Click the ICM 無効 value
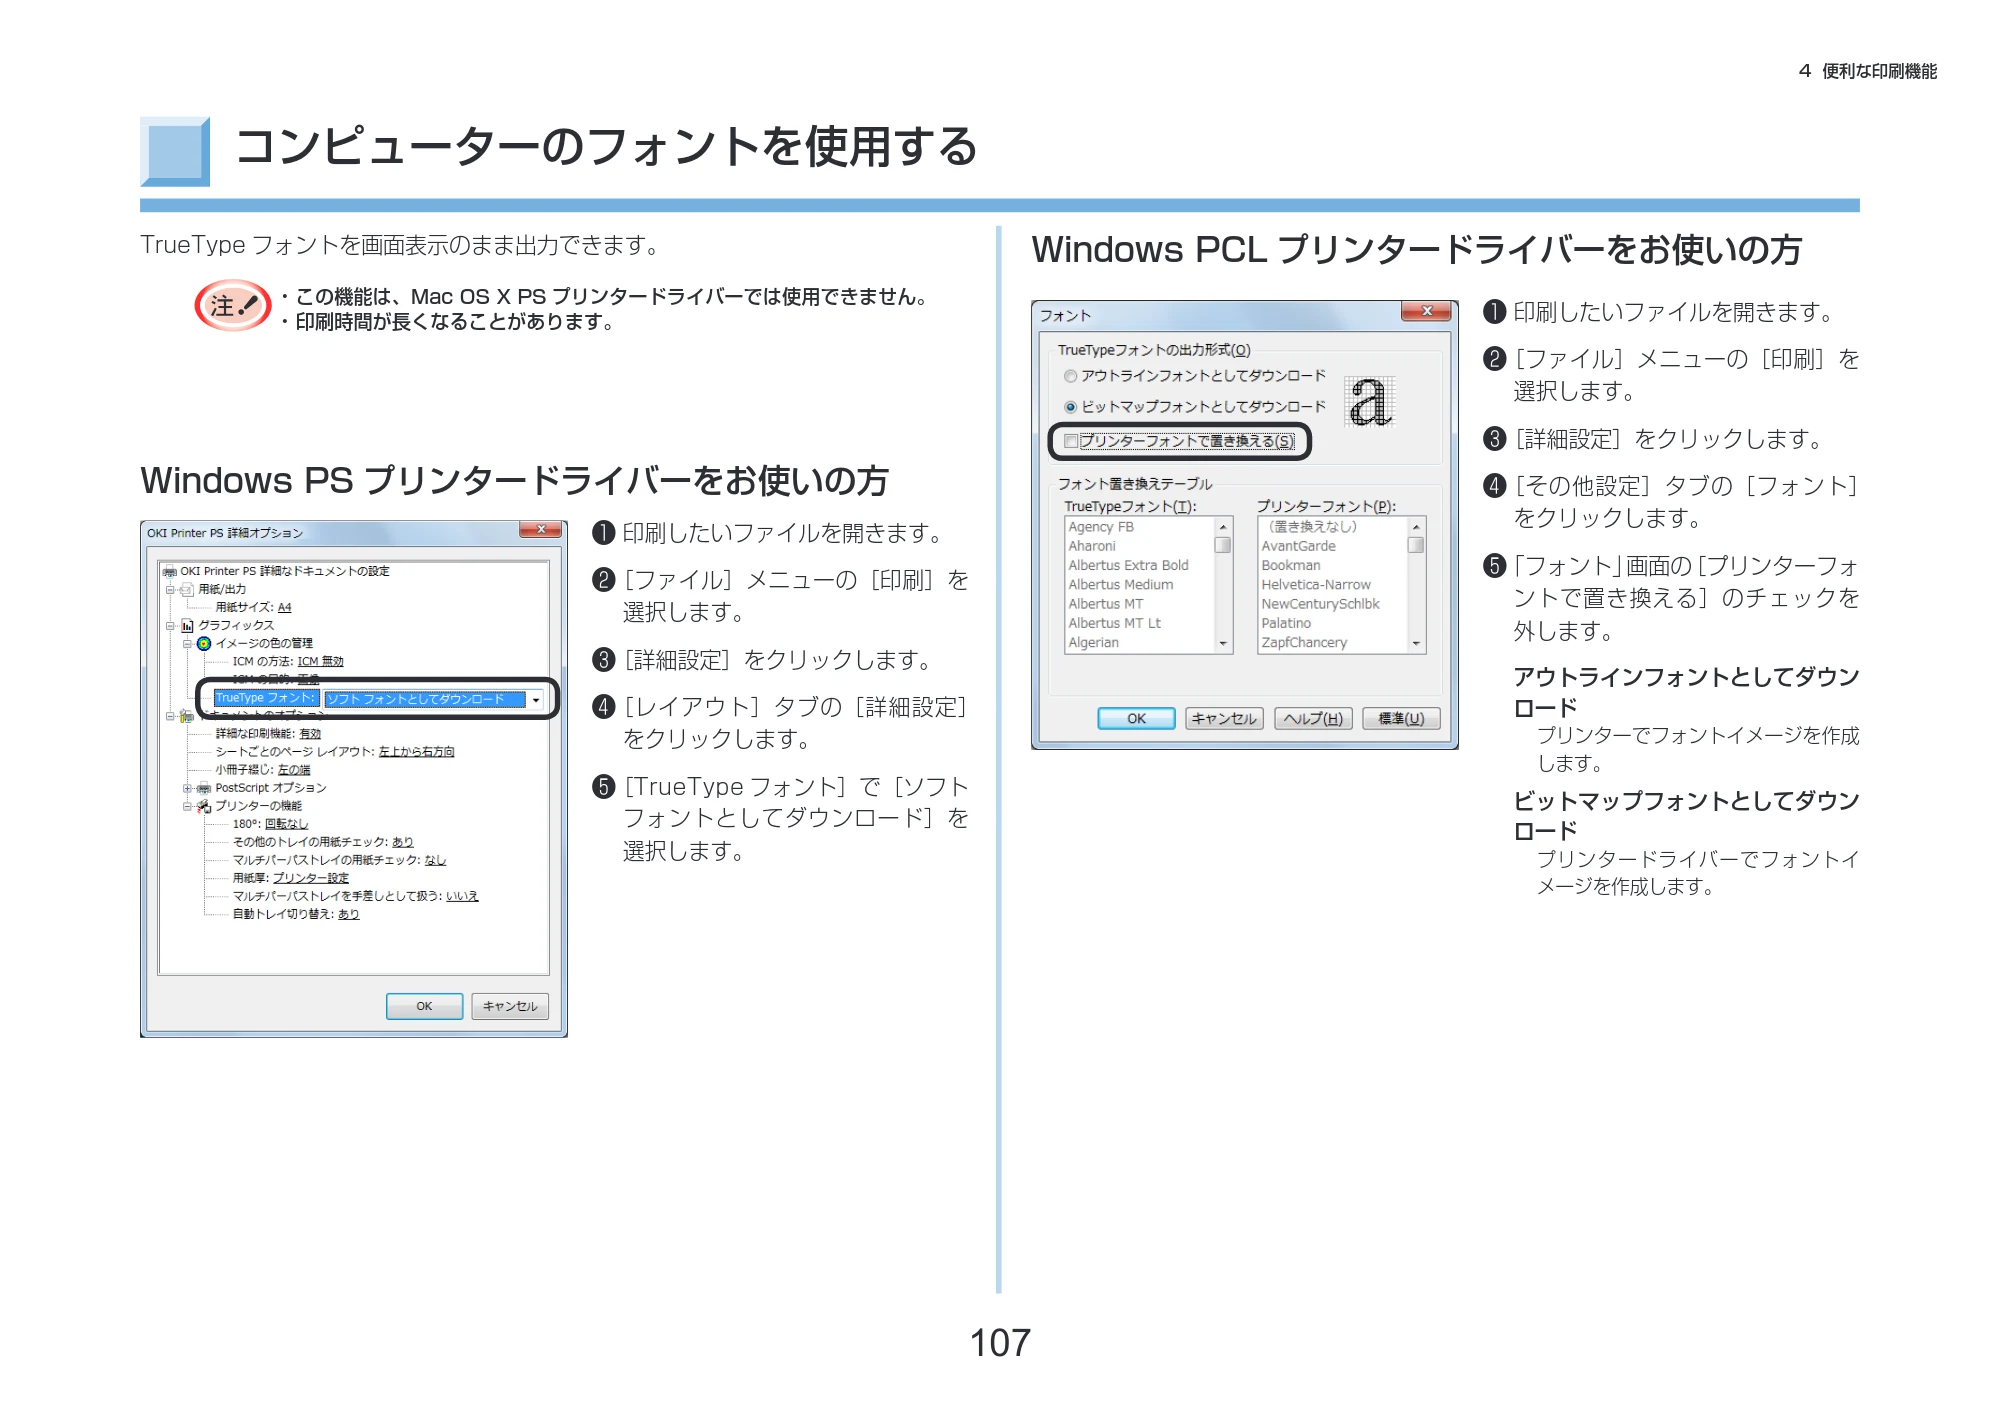Image resolution: width=2001 pixels, height=1417 pixels. tap(321, 662)
